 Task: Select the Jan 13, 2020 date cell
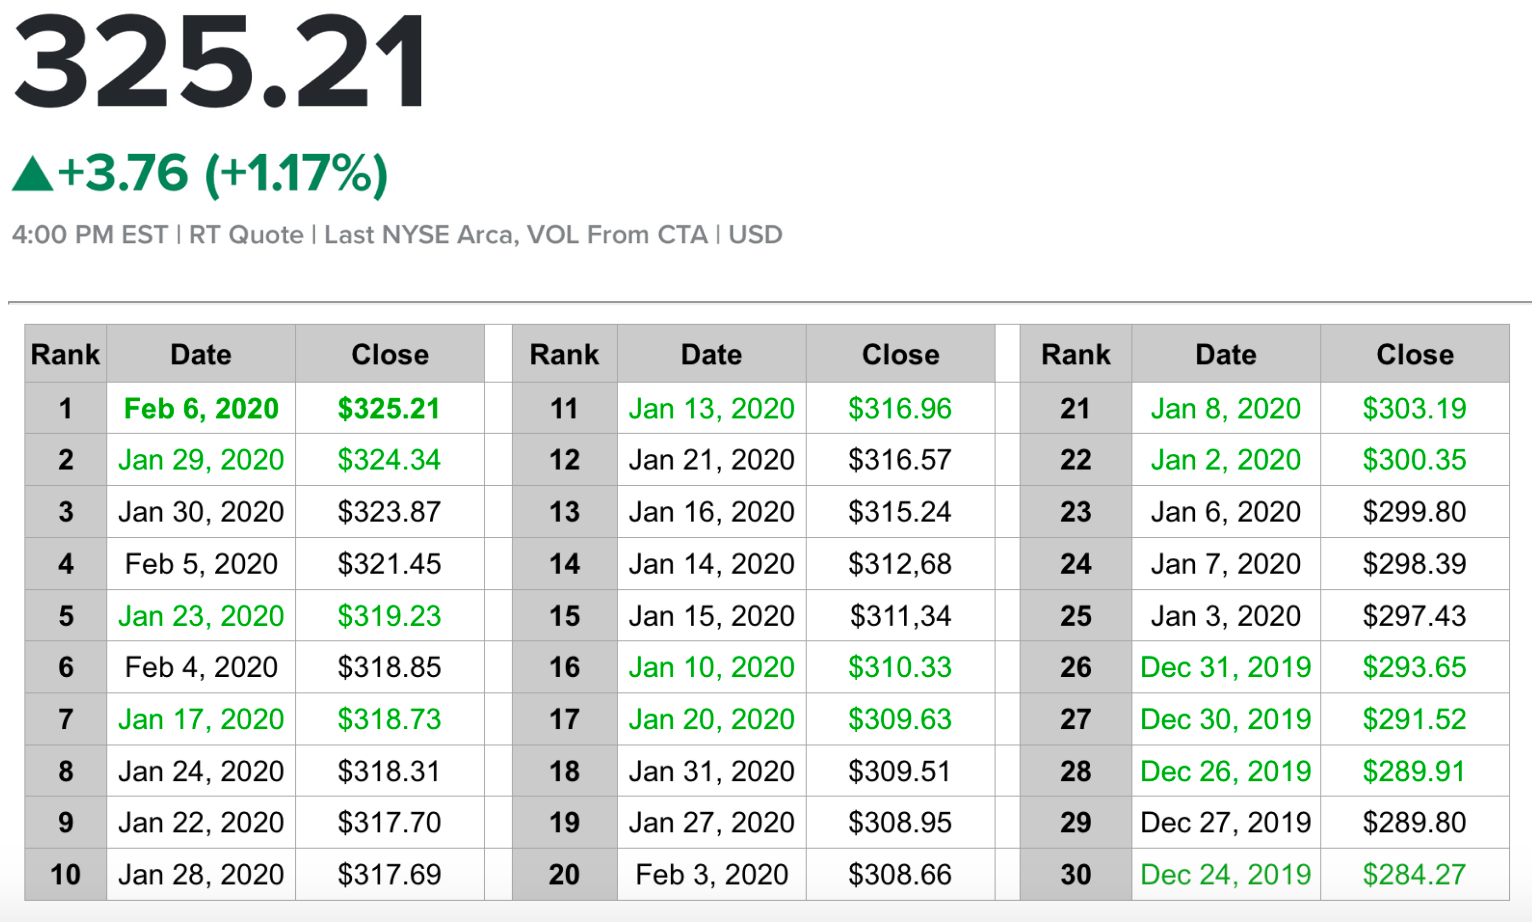click(x=712, y=408)
